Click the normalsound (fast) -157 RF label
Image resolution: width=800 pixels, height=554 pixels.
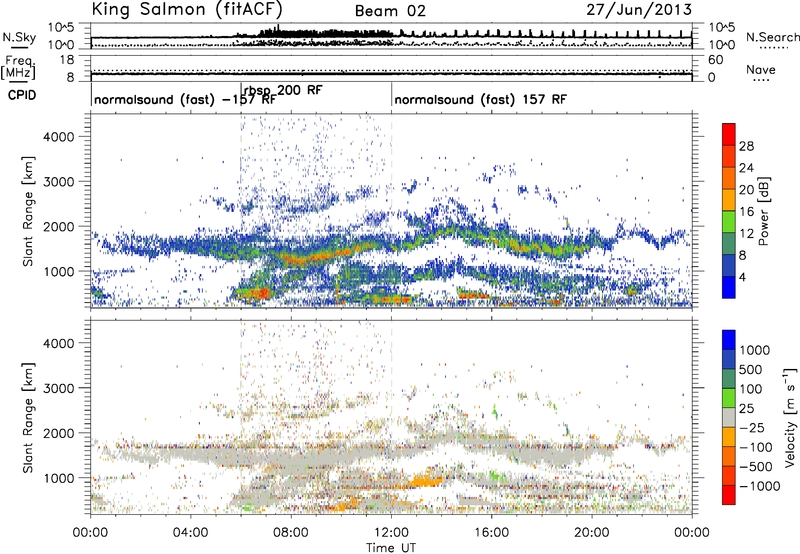click(185, 99)
